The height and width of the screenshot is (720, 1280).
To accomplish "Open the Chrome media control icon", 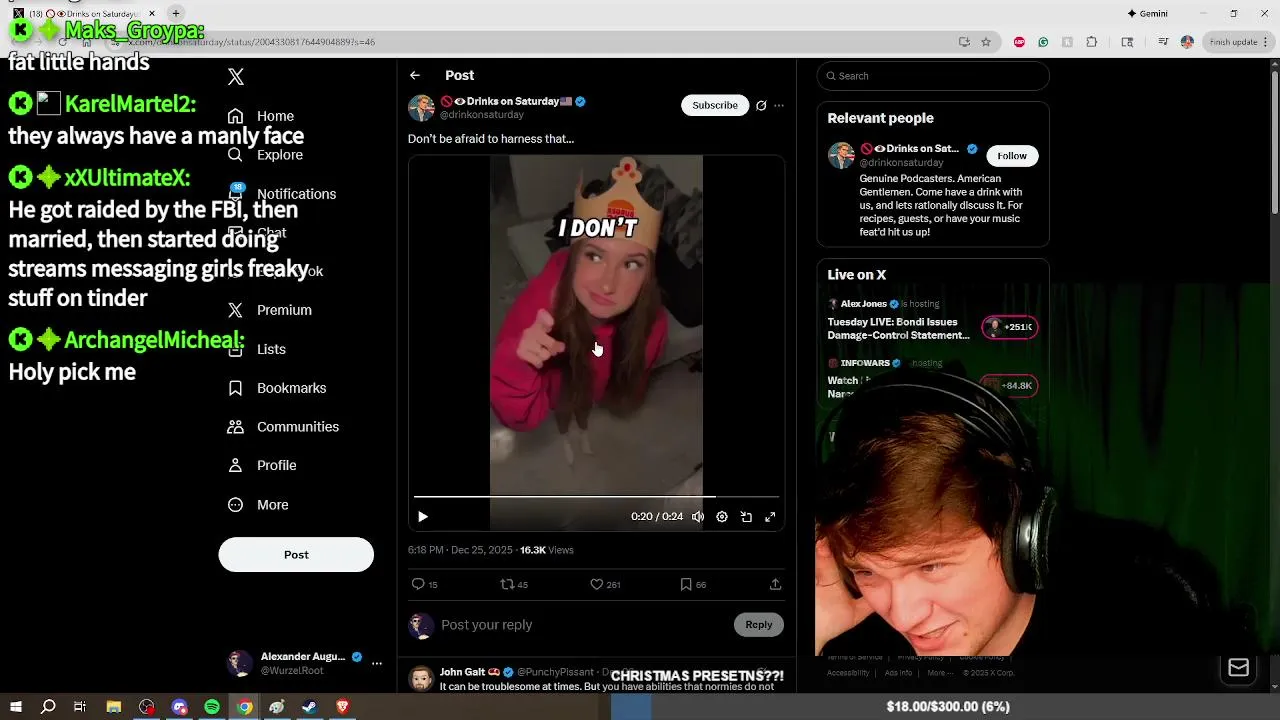I will coord(1163,42).
